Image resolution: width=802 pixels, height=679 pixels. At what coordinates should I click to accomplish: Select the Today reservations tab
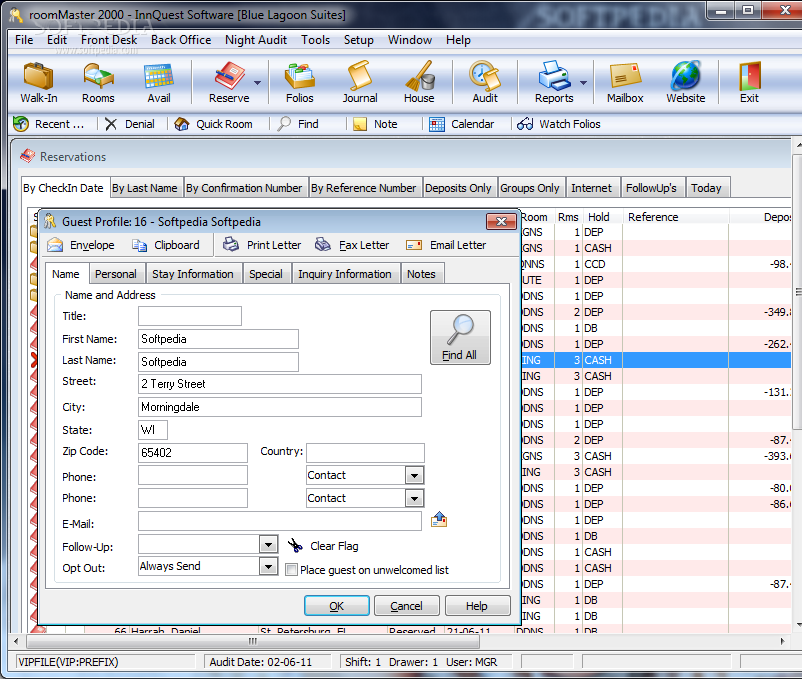click(x=706, y=188)
